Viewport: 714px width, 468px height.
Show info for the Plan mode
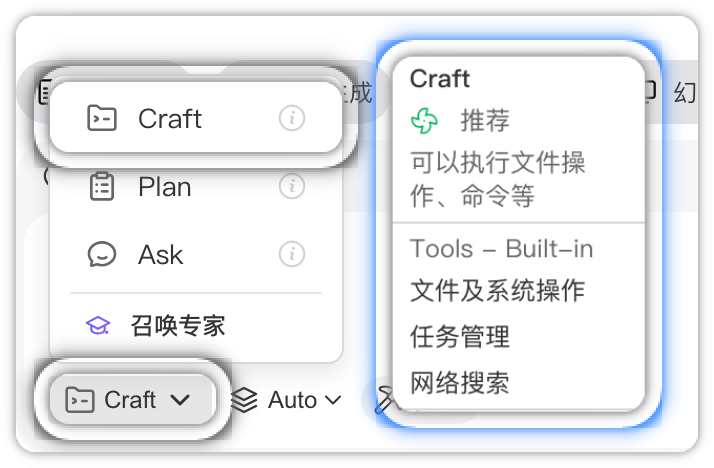coord(291,186)
